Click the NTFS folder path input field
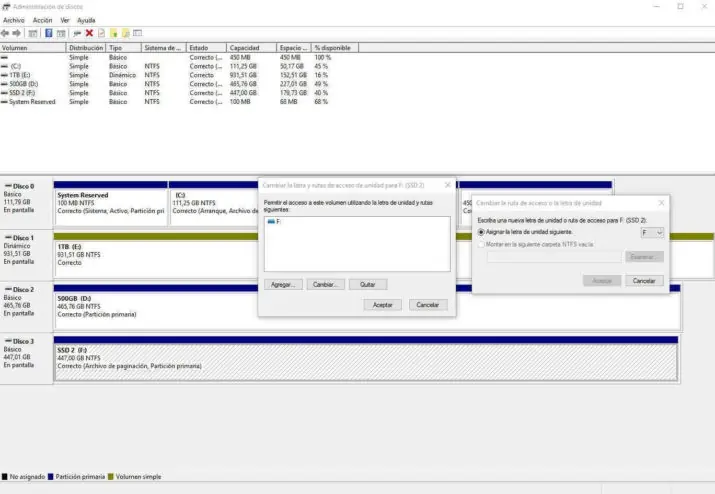Image resolution: width=715 pixels, height=494 pixels. [x=554, y=257]
